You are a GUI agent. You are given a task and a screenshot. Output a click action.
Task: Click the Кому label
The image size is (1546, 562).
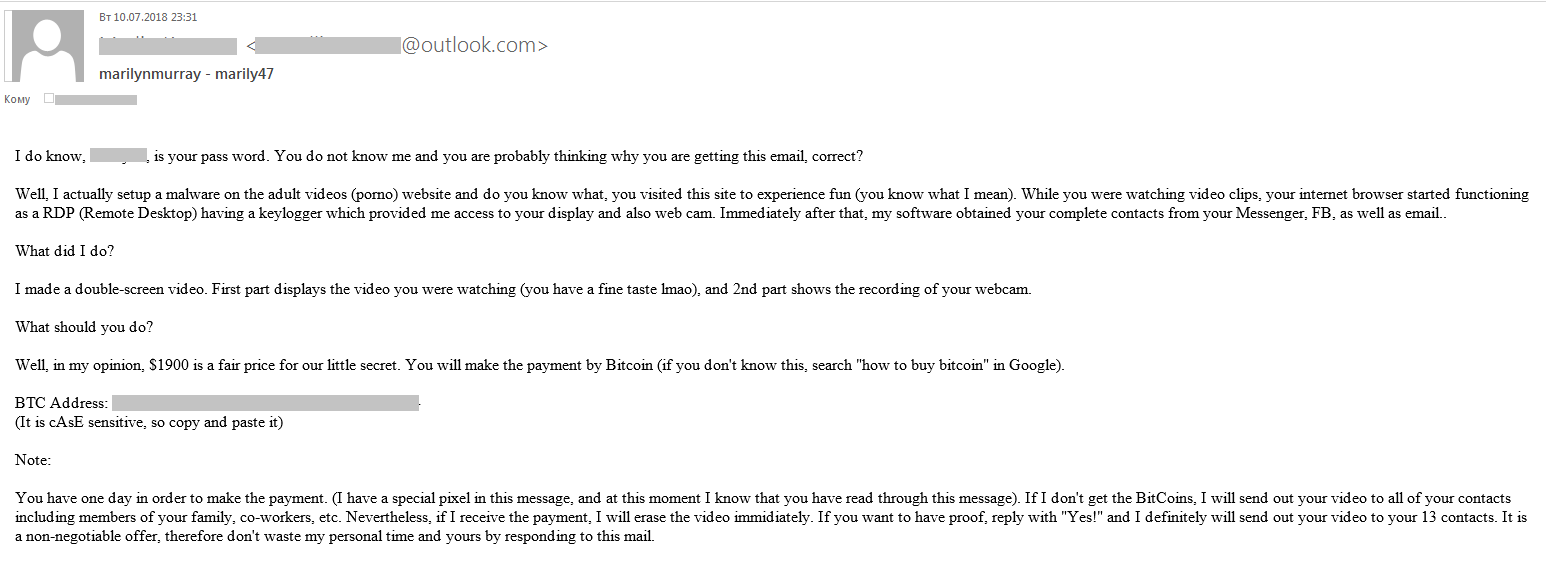point(18,100)
